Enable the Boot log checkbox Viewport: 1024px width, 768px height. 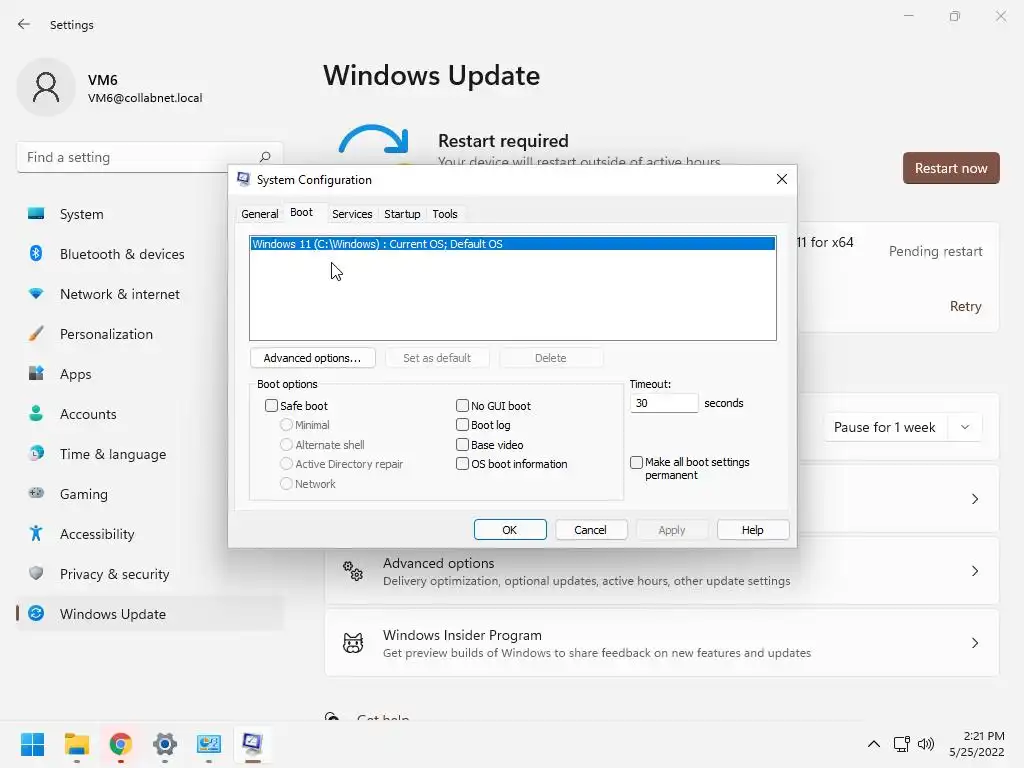(x=462, y=425)
